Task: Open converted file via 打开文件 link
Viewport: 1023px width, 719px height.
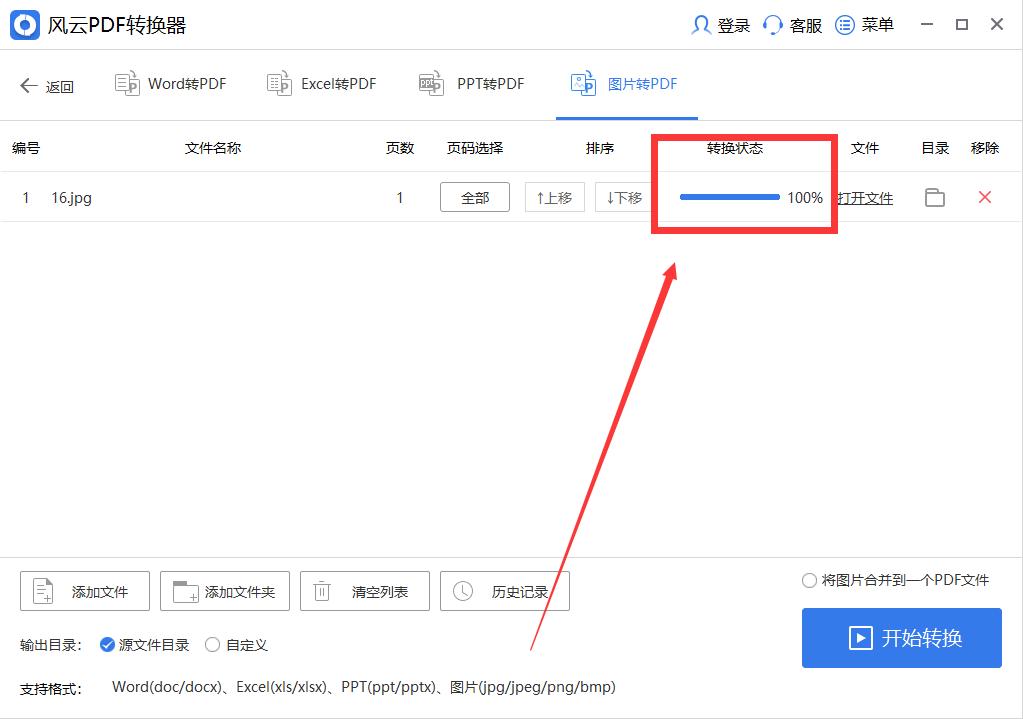Action: (864, 197)
